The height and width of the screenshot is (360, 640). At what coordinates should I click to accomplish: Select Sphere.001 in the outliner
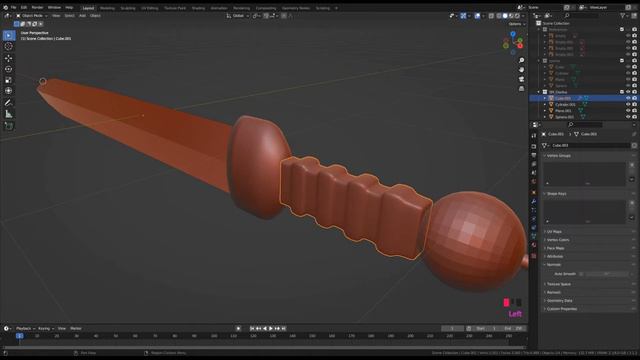[564, 117]
